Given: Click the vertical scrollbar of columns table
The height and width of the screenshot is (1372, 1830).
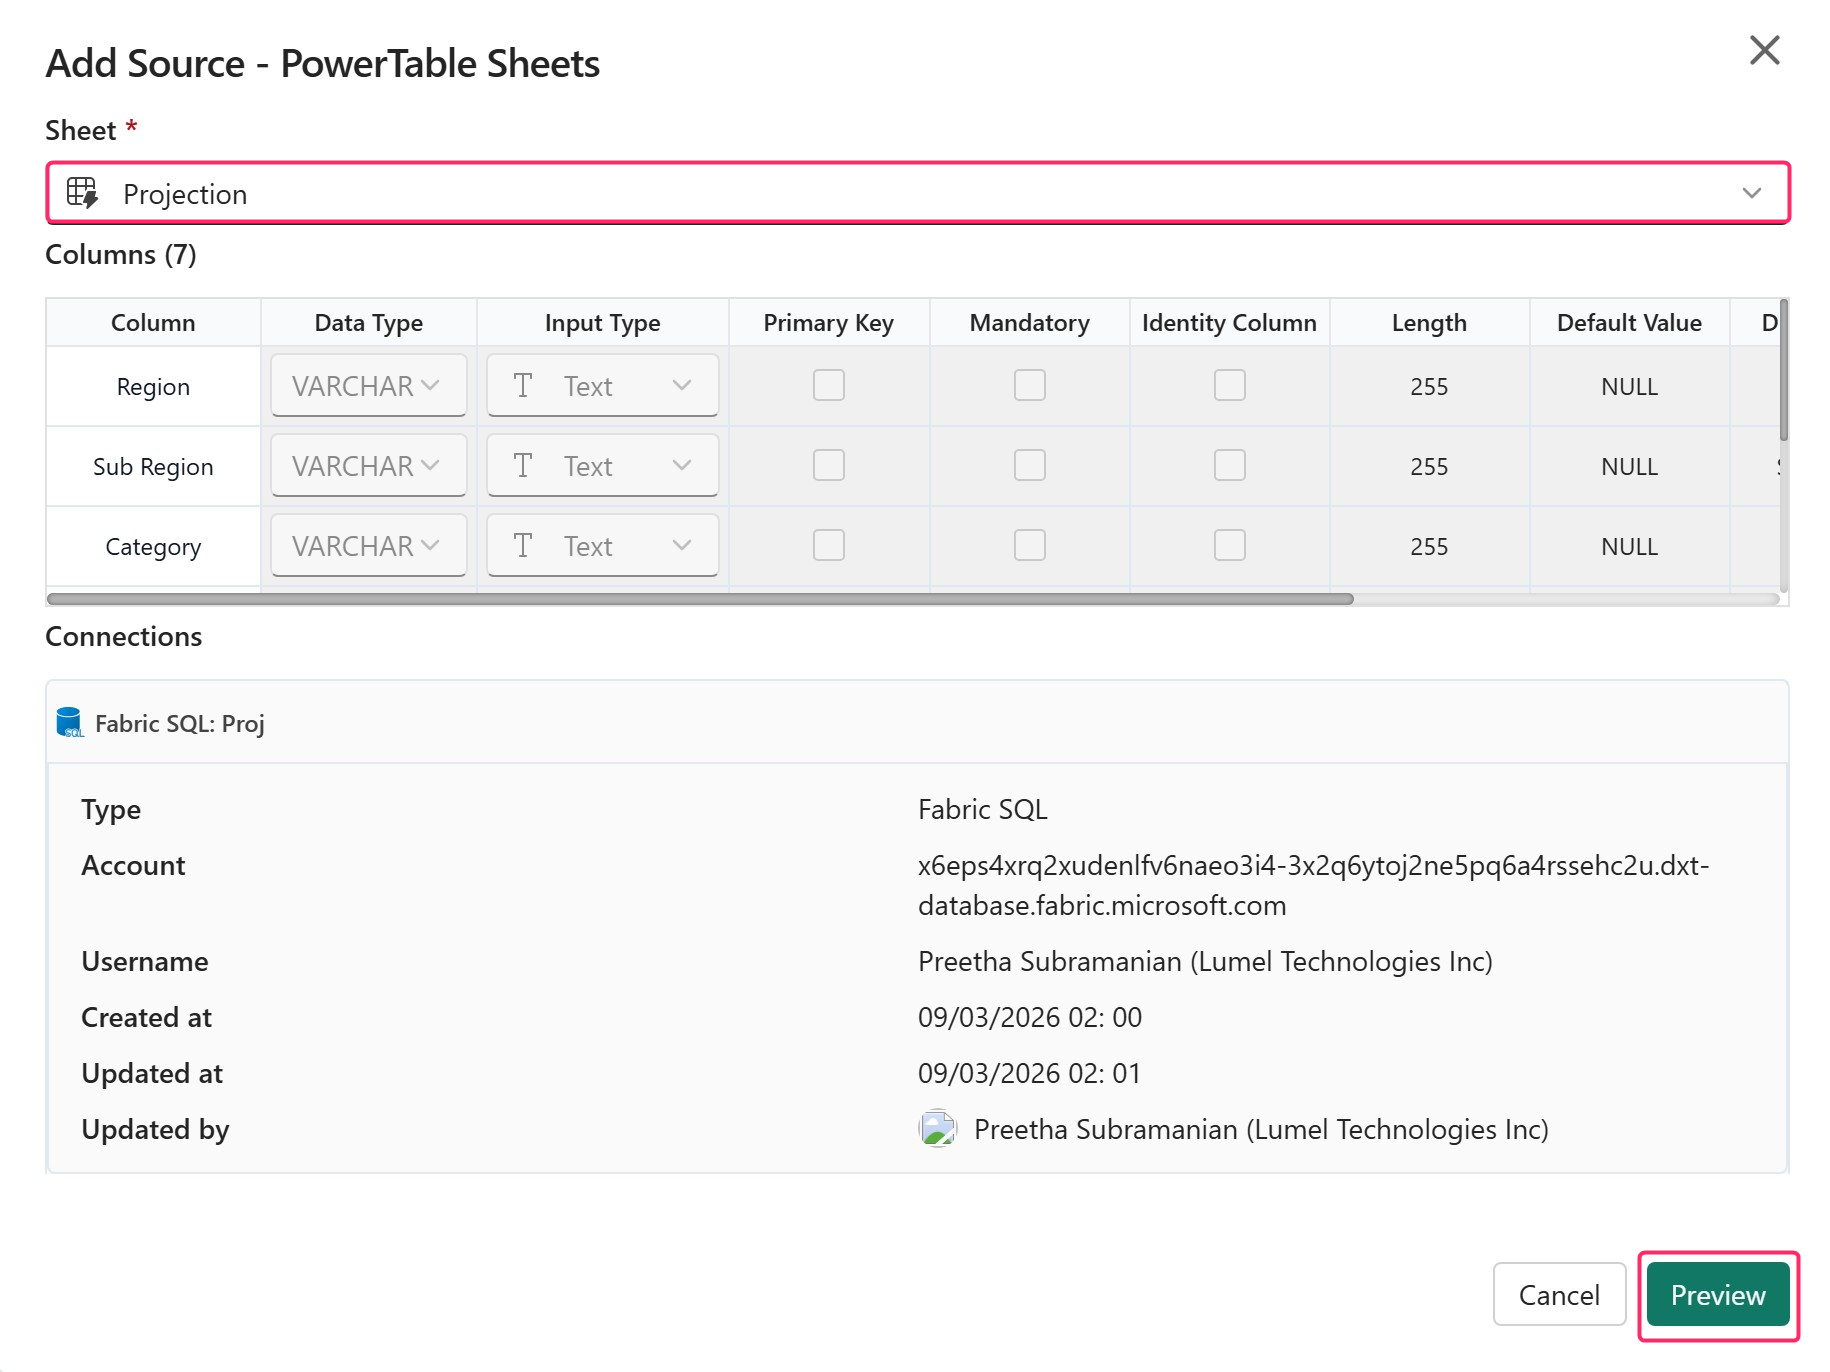Looking at the screenshot, I should tap(1783, 372).
